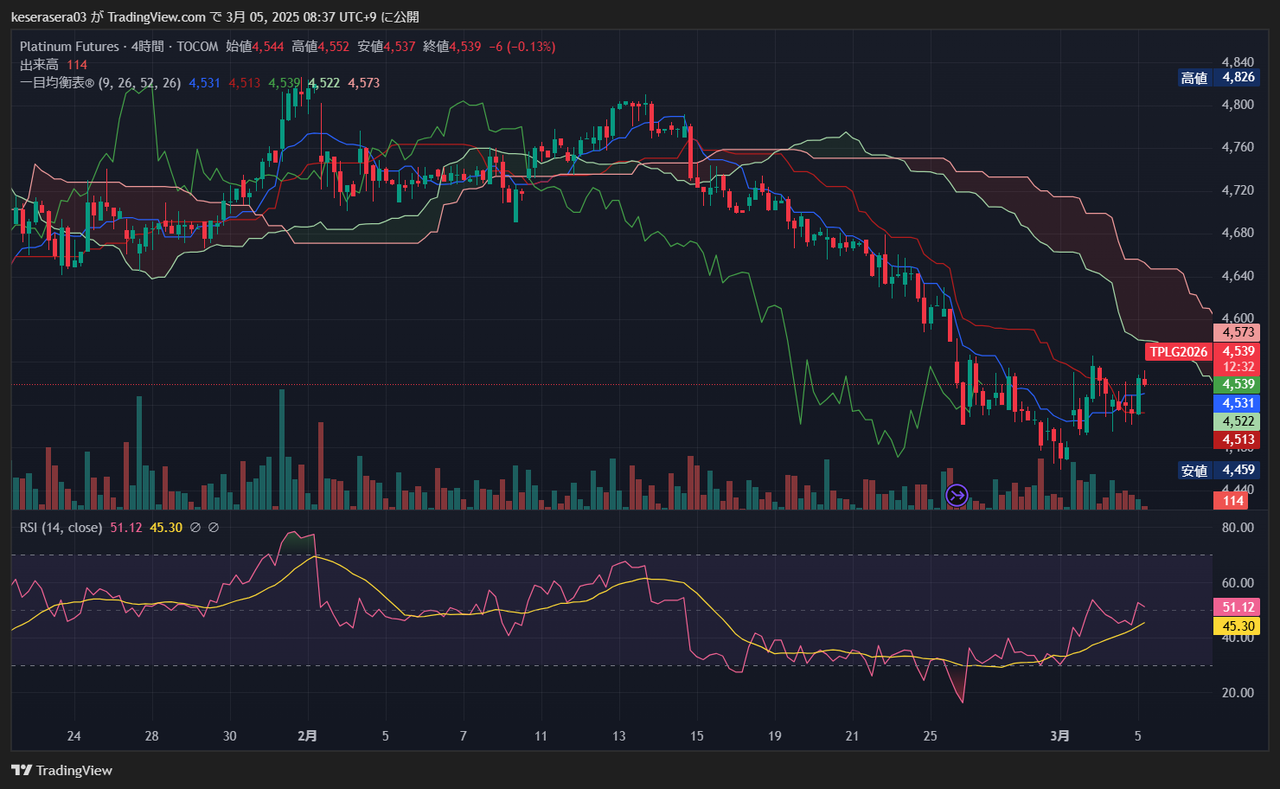Click the 4,720 price-axis label
The image size is (1280, 789).
(1238, 190)
